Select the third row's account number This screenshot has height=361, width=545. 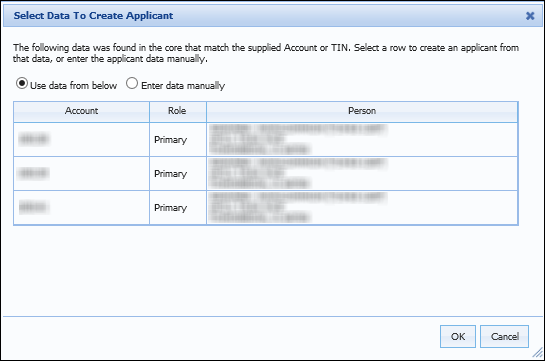point(34,207)
